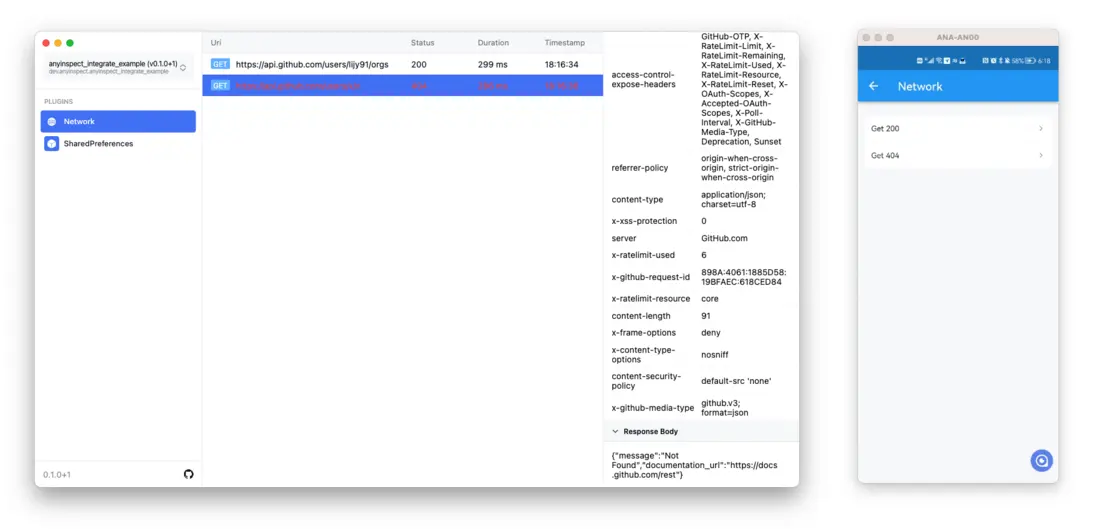The image size is (1098, 529).
Task: Click the chevron beside Get 200
Action: coord(1041,128)
